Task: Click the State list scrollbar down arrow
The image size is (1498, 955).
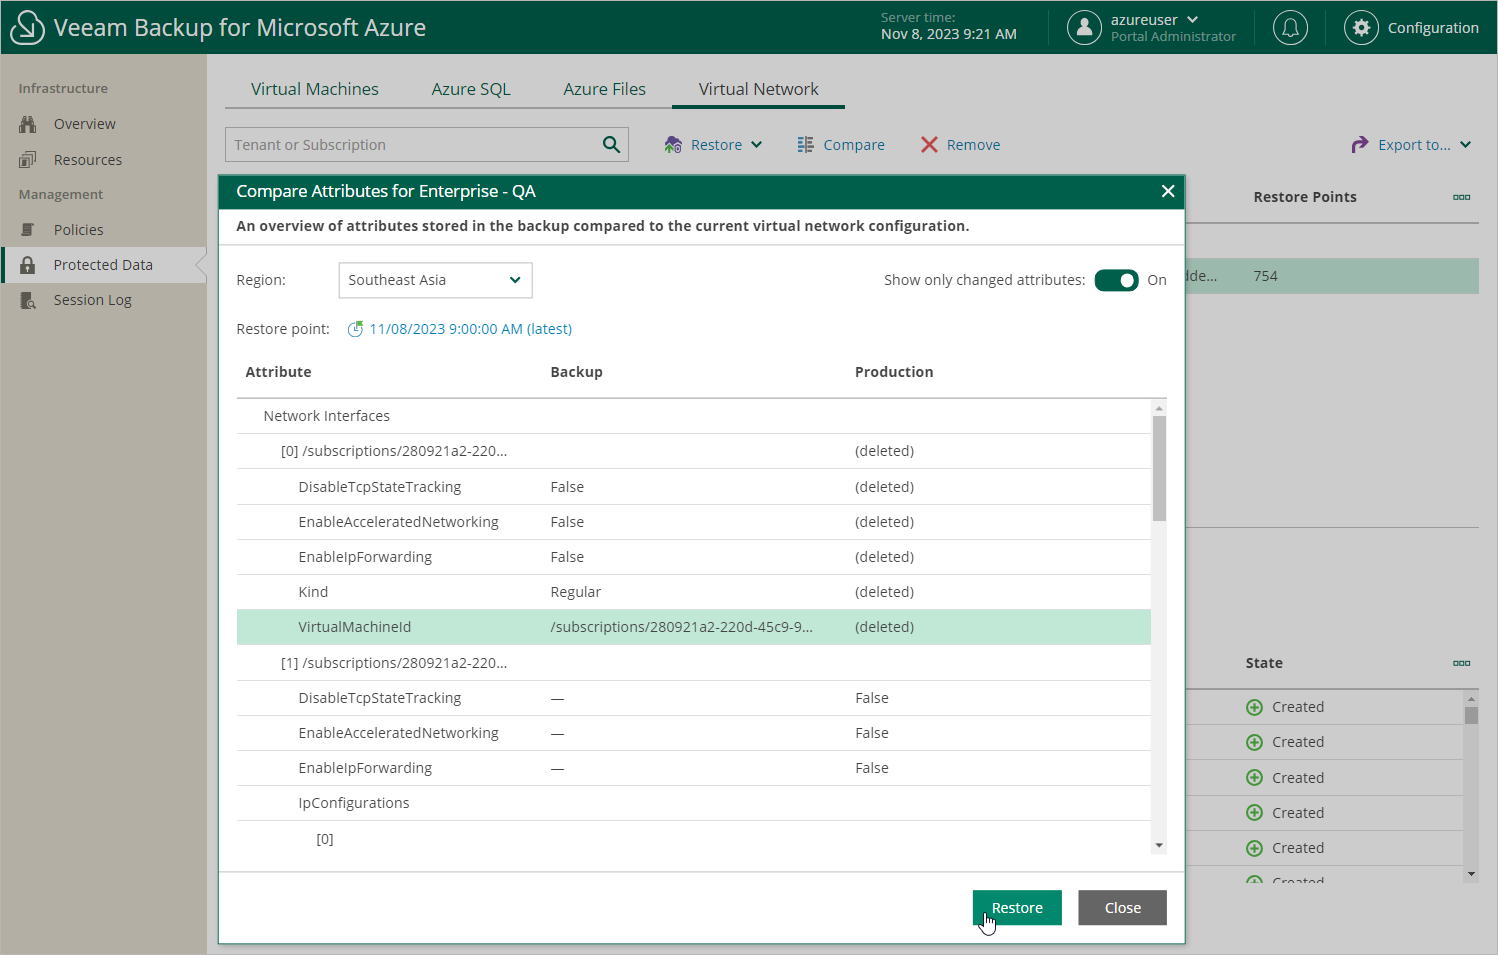Action: click(x=1471, y=874)
